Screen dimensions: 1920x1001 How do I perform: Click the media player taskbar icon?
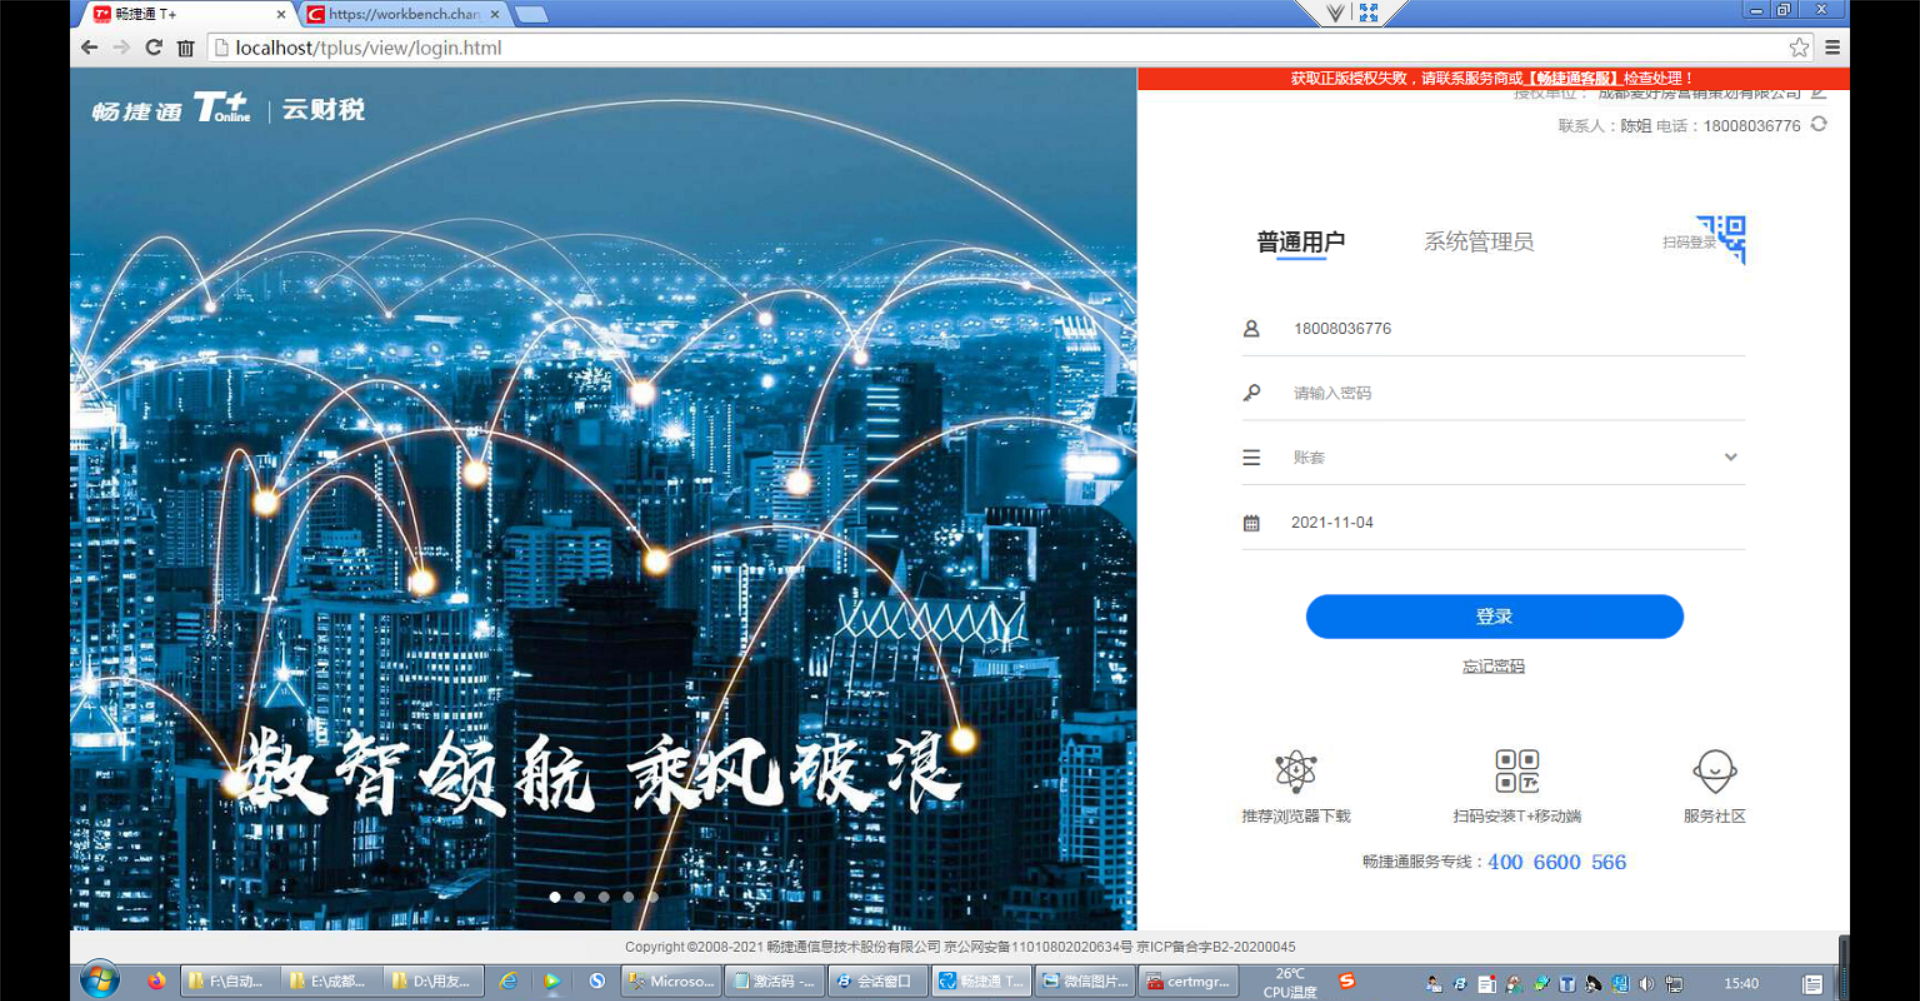coord(552,981)
